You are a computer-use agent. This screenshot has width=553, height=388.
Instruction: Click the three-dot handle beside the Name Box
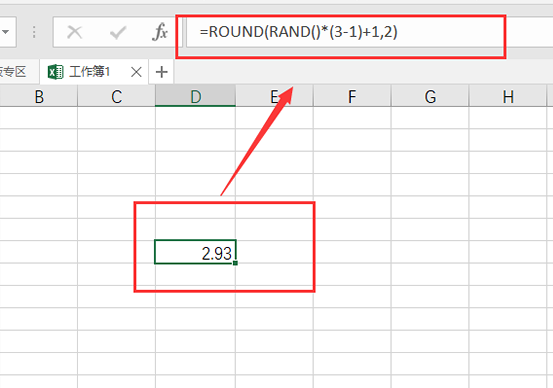pos(34,32)
